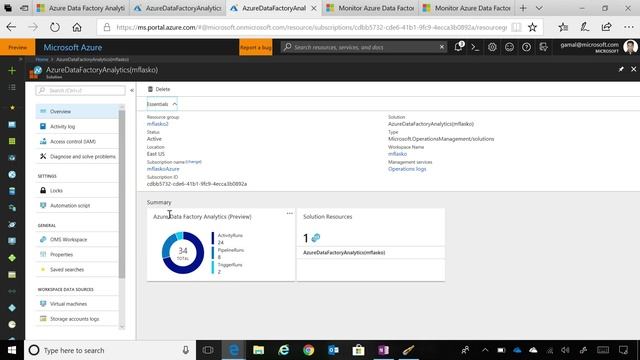Open Virtual machines data source
The image size is (640, 360).
point(77,304)
